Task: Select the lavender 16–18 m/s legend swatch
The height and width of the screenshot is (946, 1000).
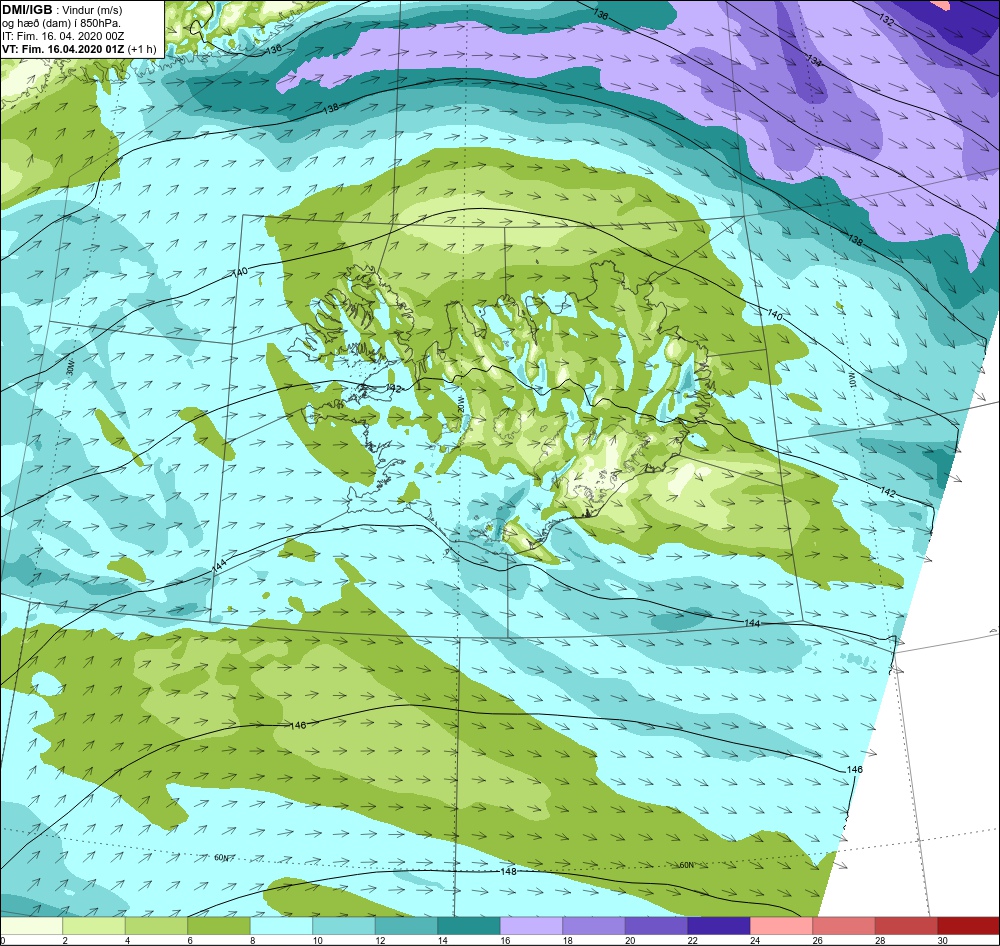Action: coord(531,926)
